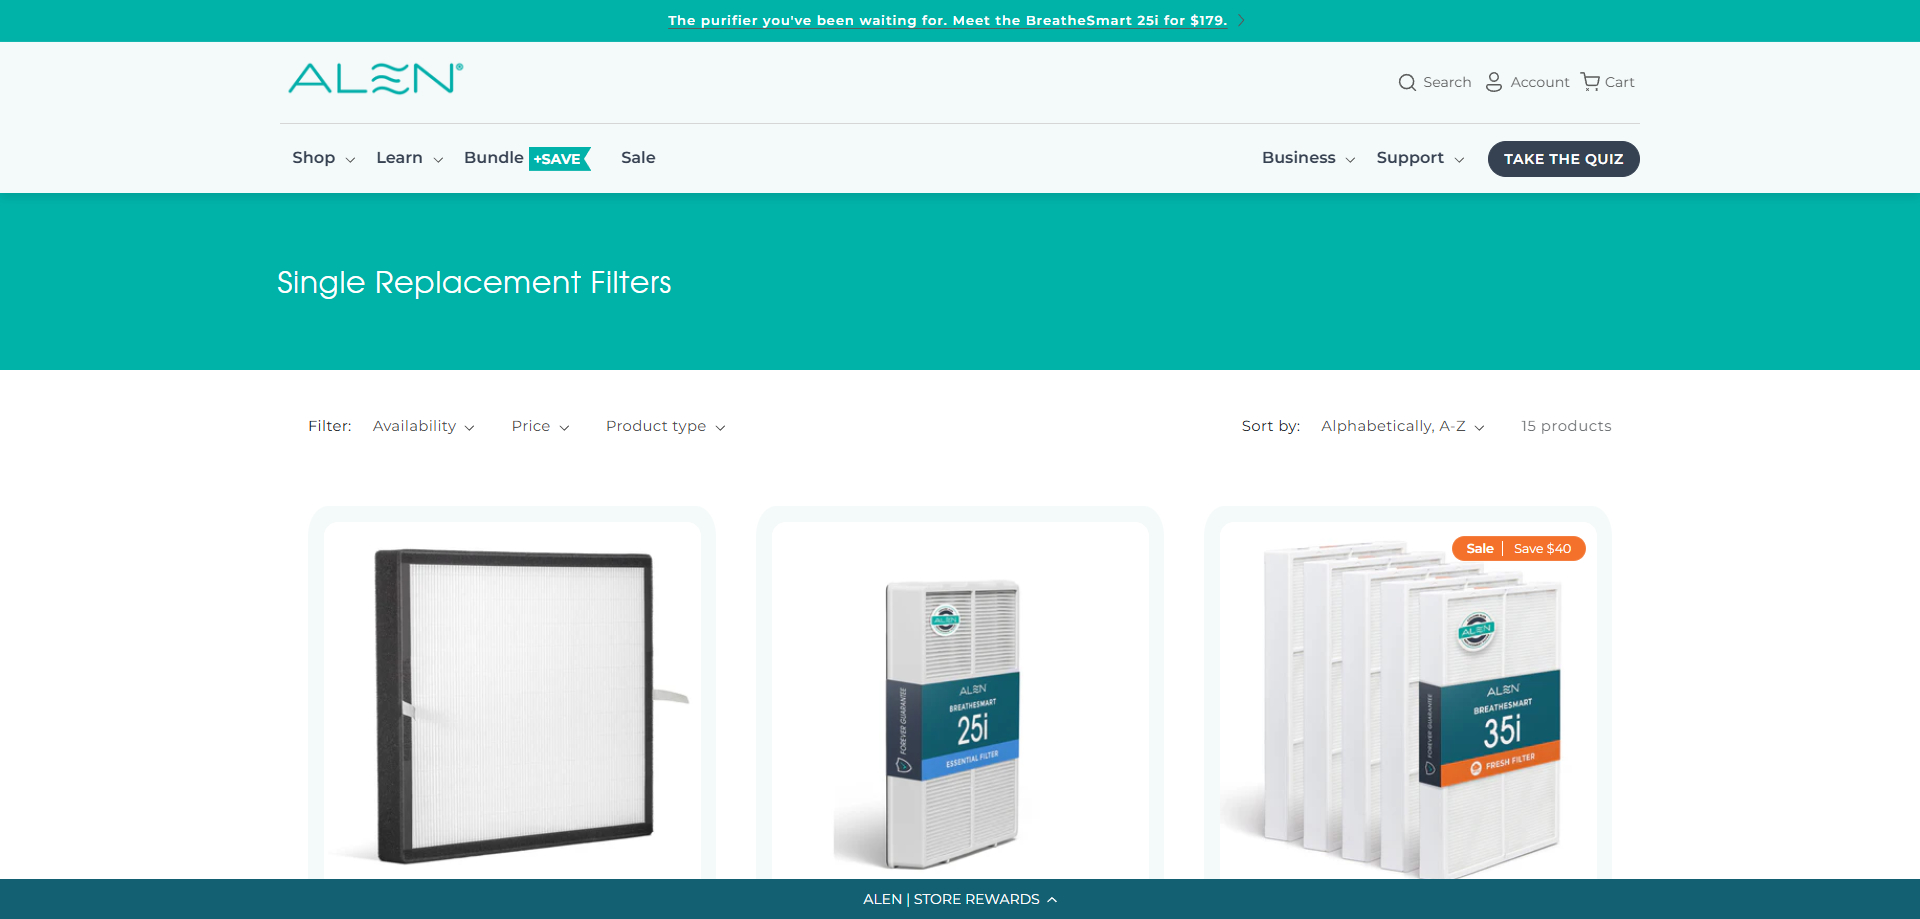This screenshot has height=919, width=1920.
Task: Change the Alphabetically, A-Z sort order
Action: (1402, 426)
